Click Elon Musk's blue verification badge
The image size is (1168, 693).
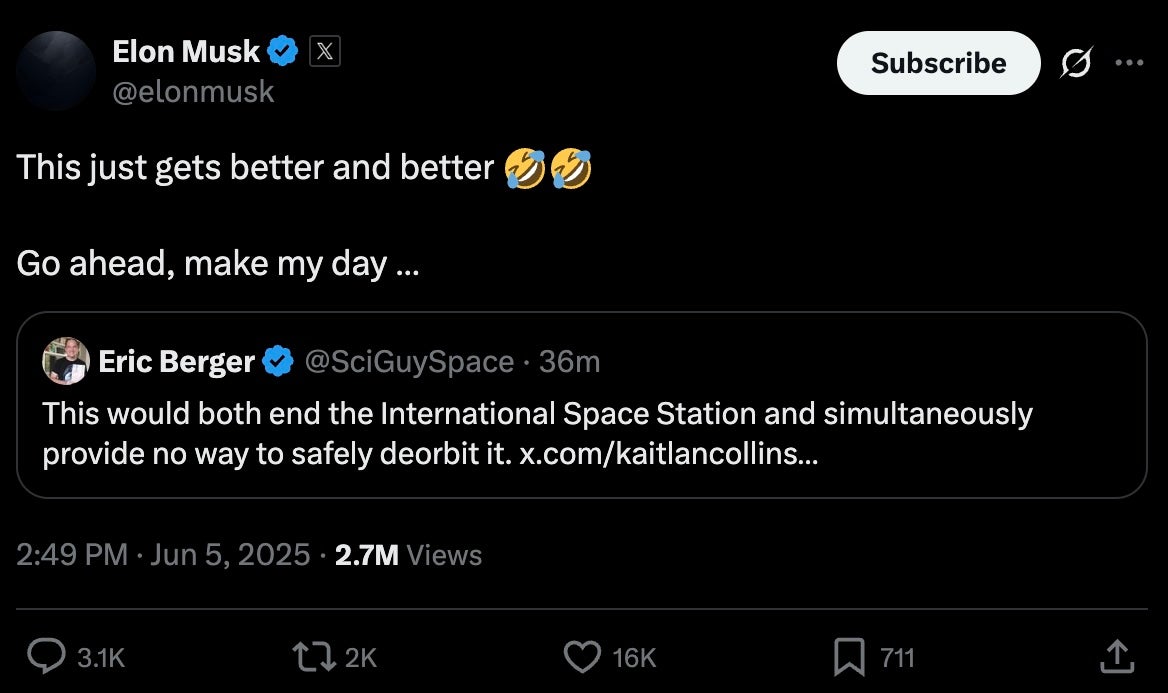pos(283,50)
